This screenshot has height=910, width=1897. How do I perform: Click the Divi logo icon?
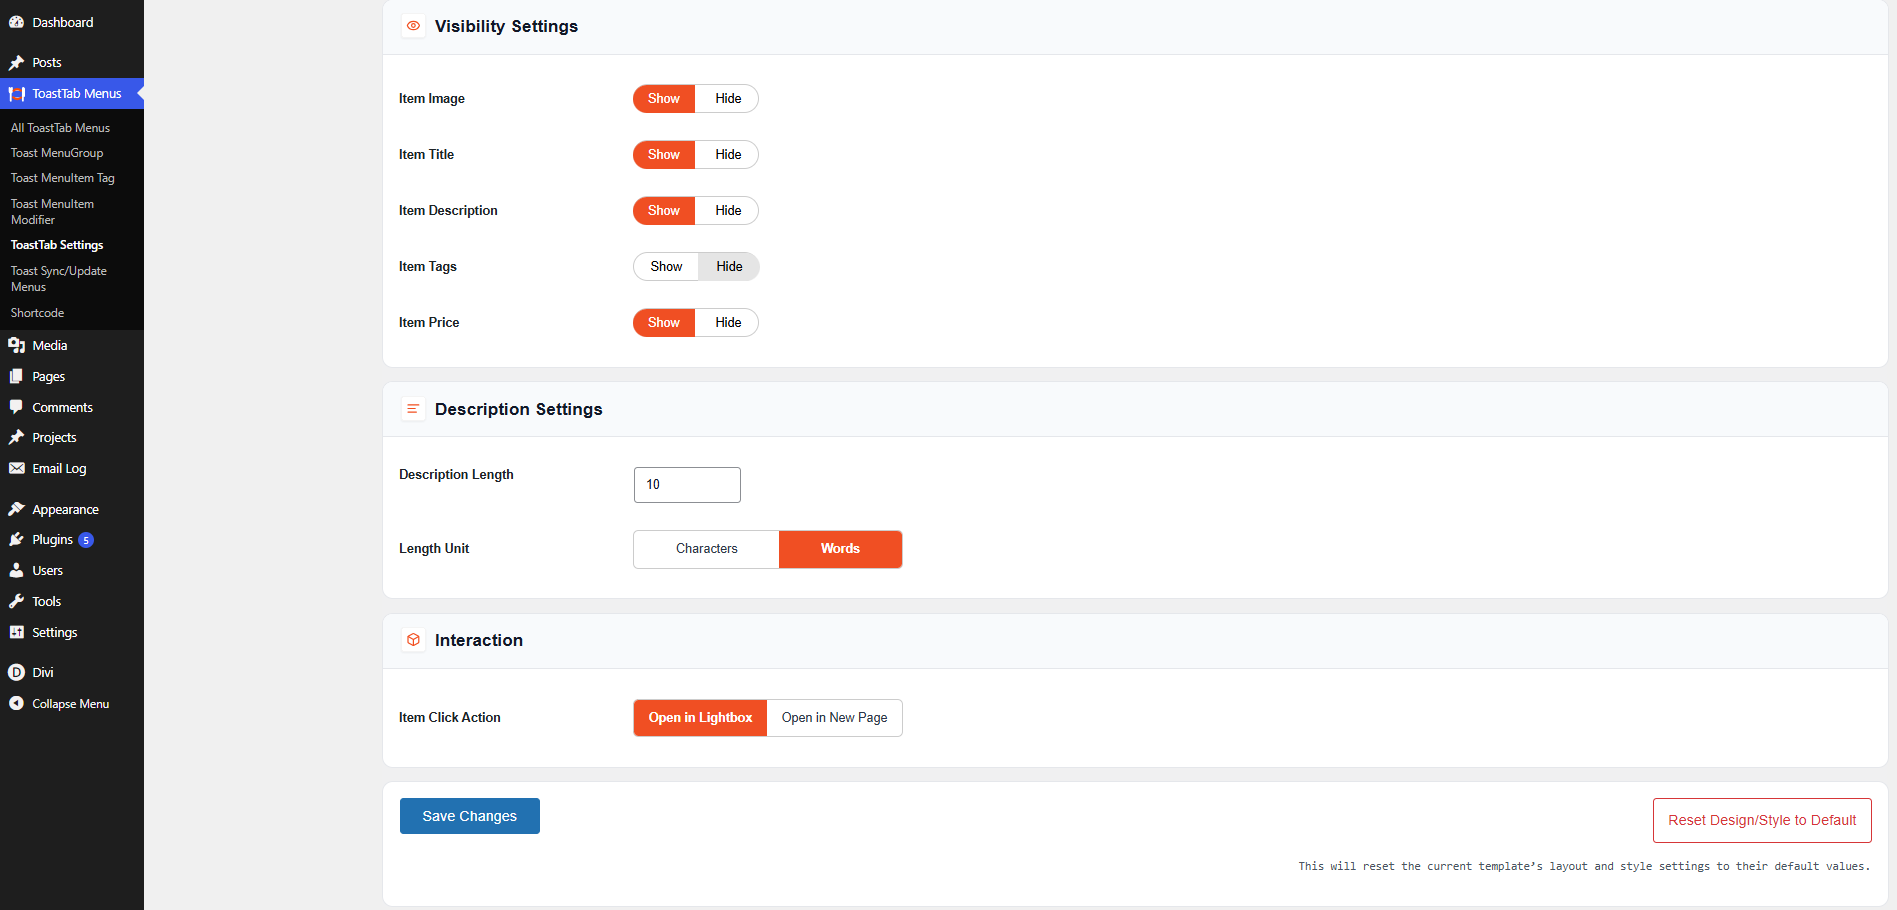[x=16, y=672]
